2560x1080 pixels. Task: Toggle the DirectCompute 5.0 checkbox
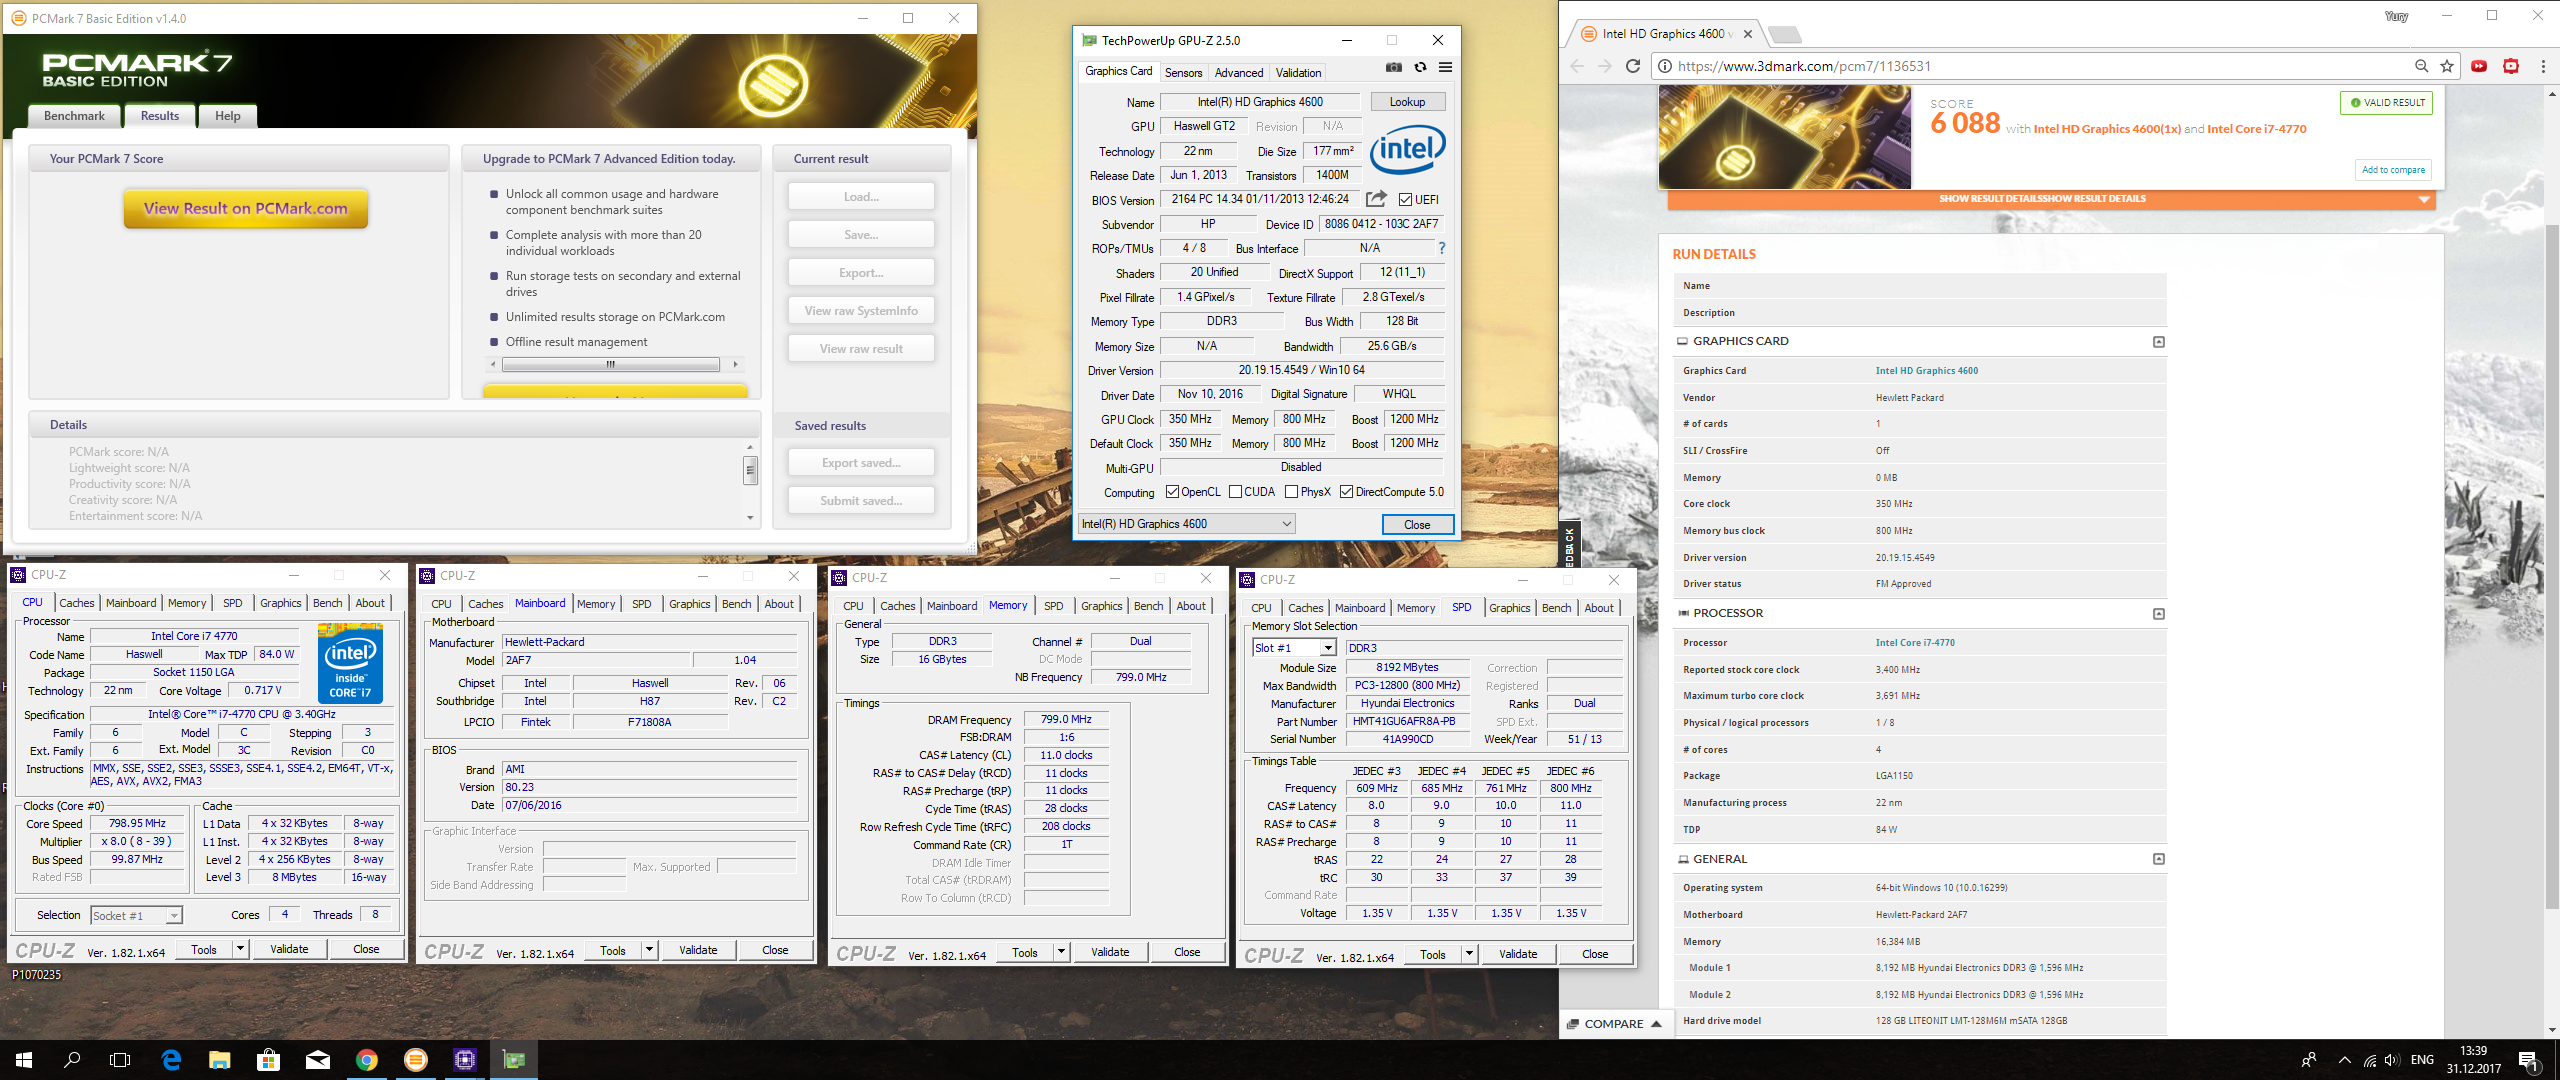tap(1346, 492)
